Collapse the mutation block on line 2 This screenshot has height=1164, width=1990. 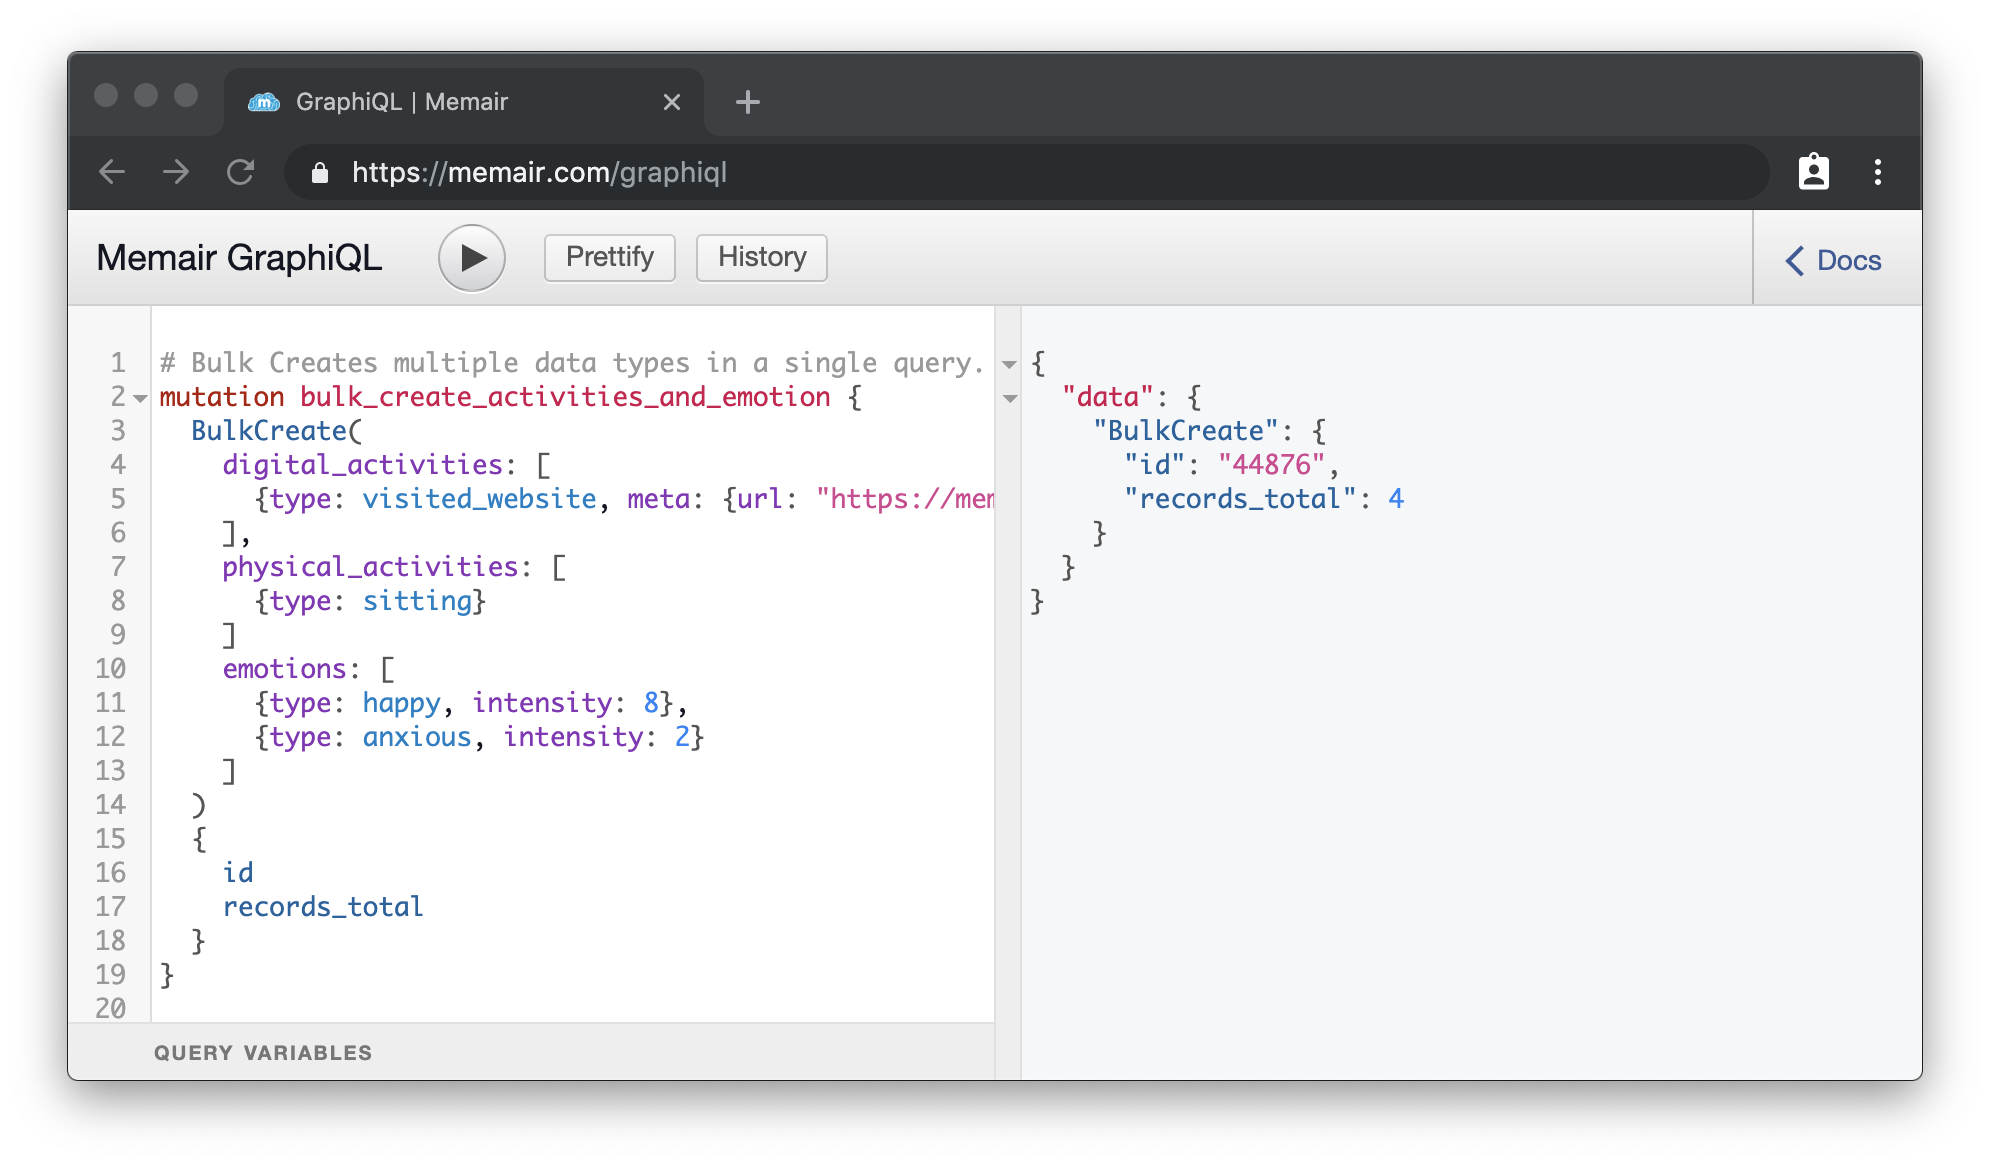coord(141,398)
